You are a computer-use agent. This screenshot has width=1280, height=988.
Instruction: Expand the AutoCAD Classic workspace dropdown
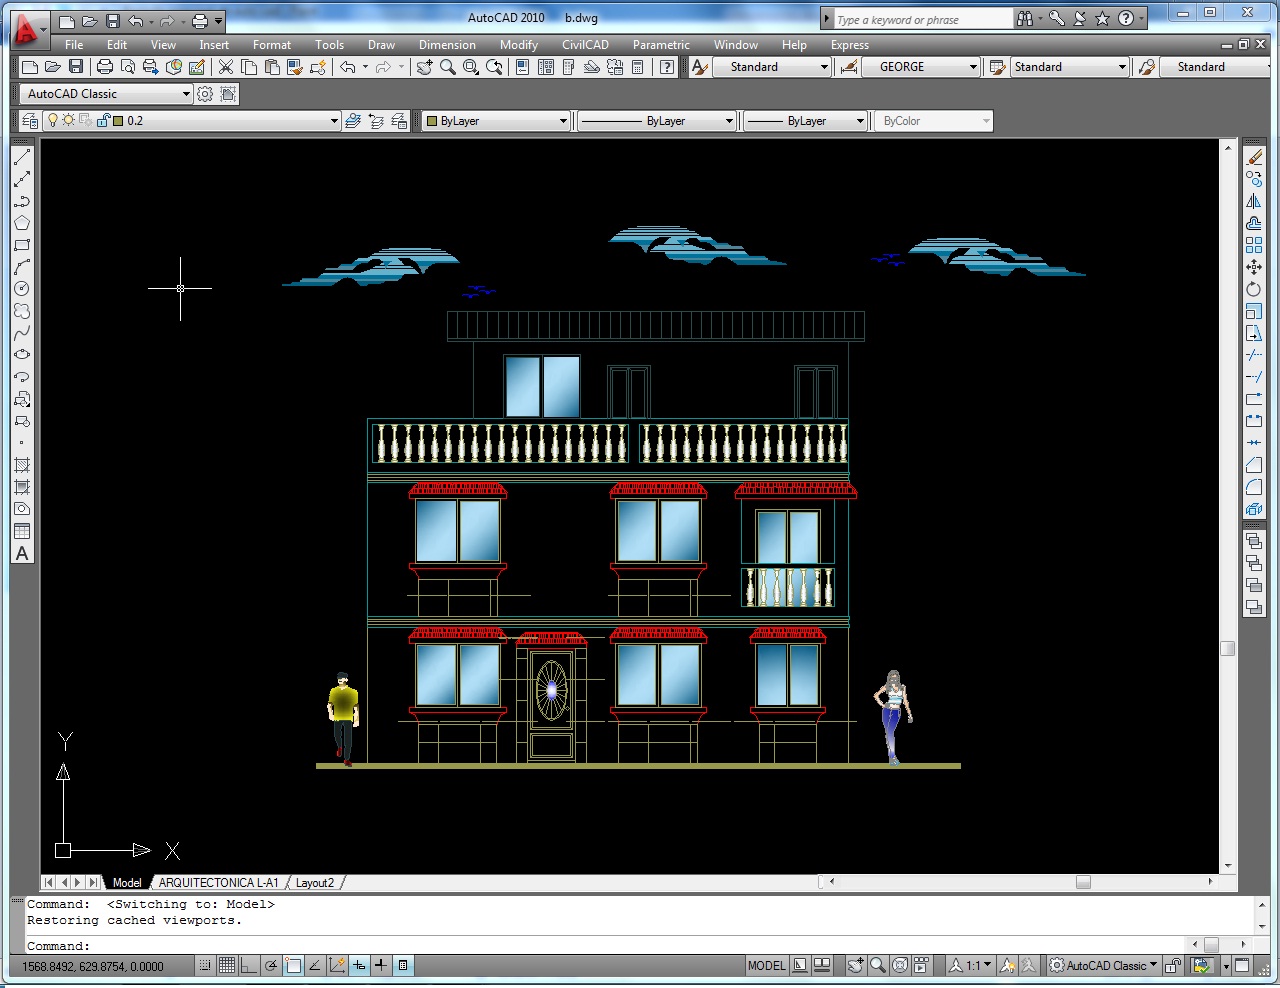click(x=186, y=94)
